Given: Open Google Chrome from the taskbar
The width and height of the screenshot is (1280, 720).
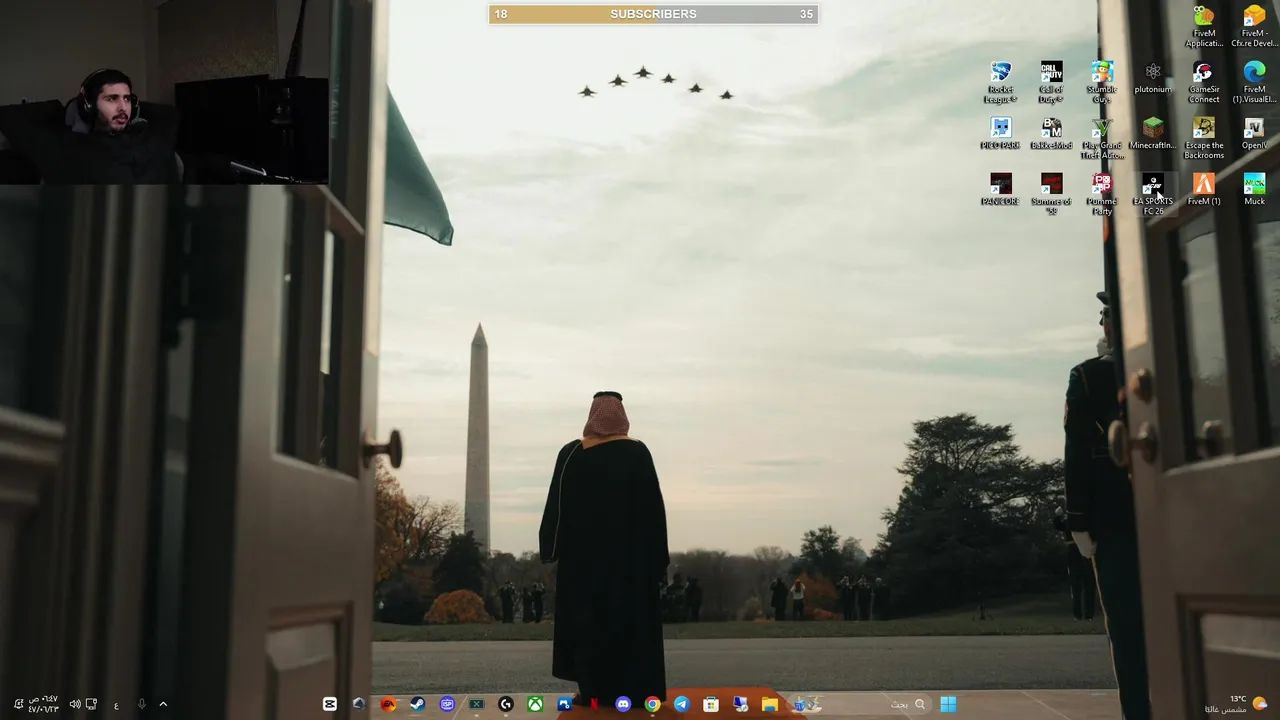Looking at the screenshot, I should (x=652, y=704).
